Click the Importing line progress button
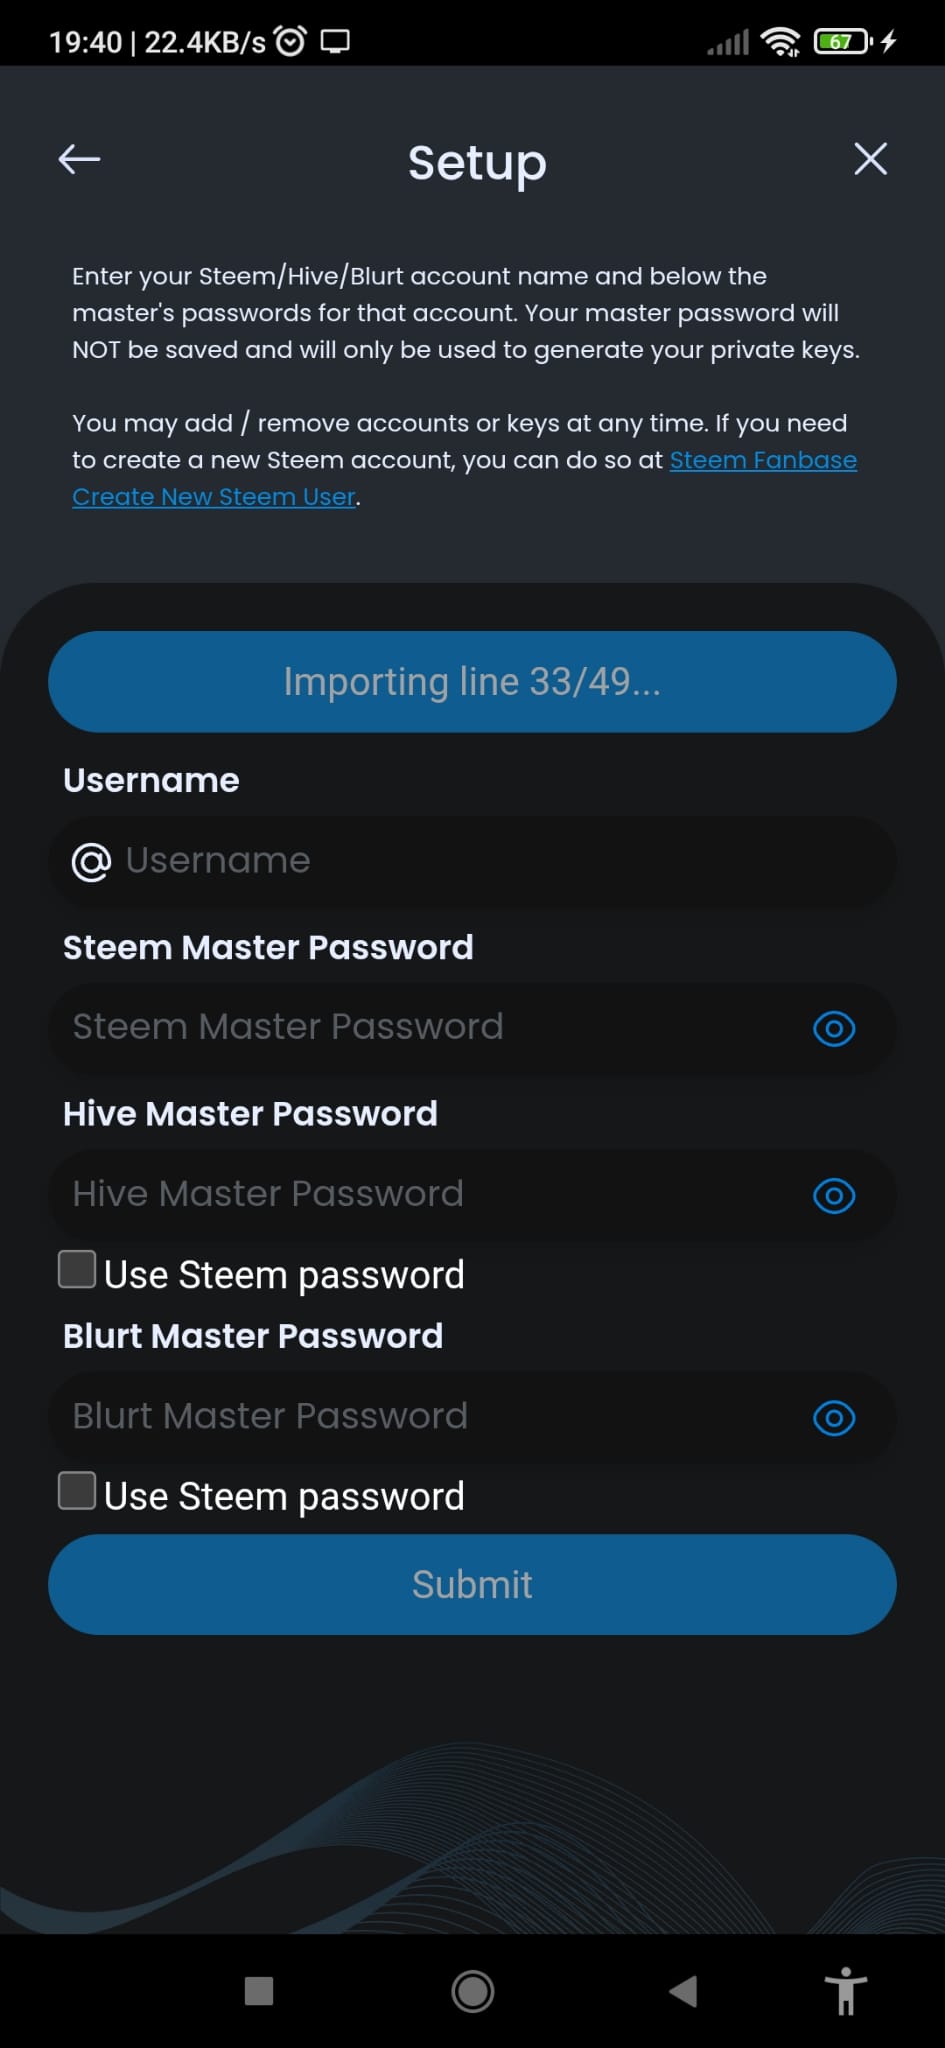The height and width of the screenshot is (2048, 945). click(472, 681)
